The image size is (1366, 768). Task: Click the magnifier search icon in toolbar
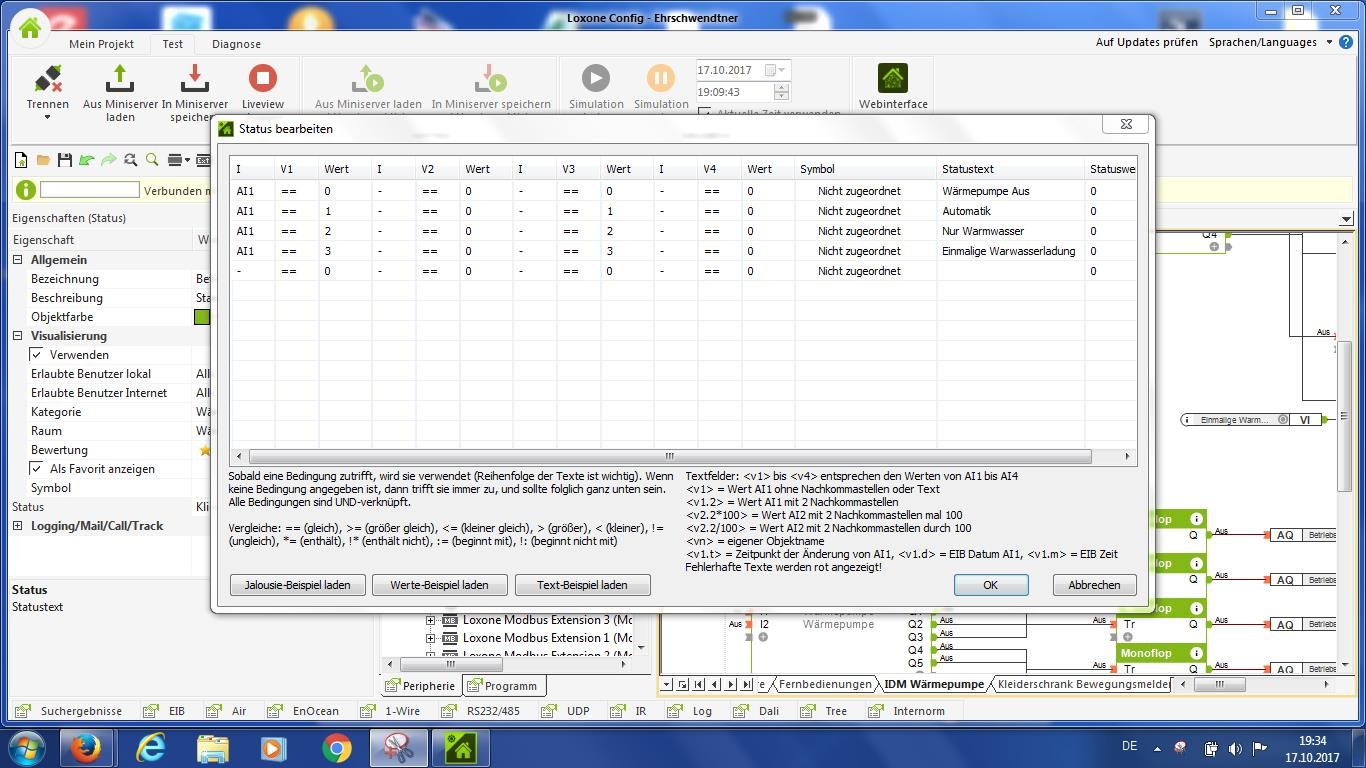pos(152,160)
